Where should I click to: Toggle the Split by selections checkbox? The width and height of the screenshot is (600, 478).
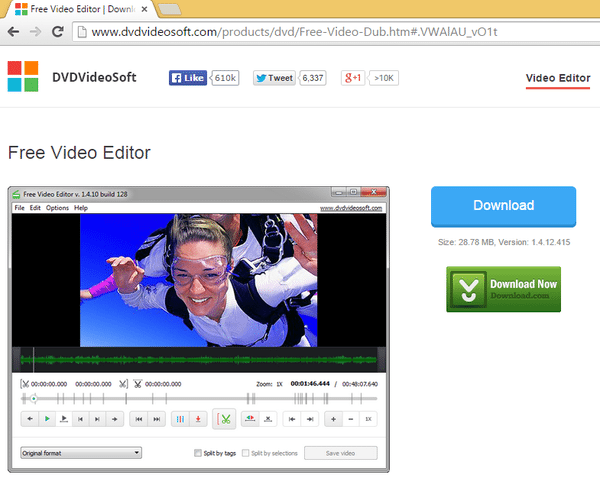coord(246,453)
